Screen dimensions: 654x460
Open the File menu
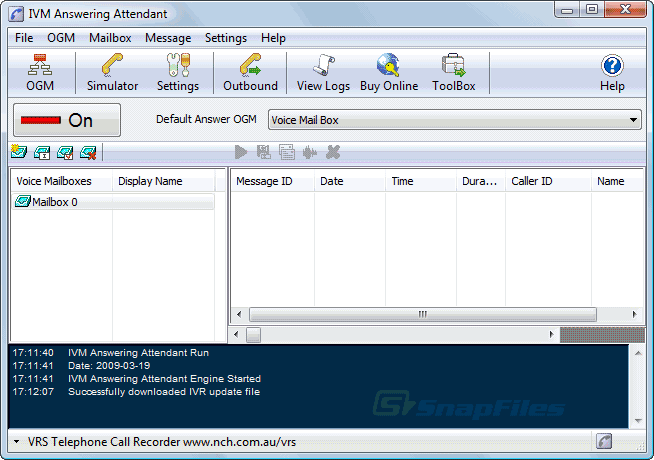point(24,38)
